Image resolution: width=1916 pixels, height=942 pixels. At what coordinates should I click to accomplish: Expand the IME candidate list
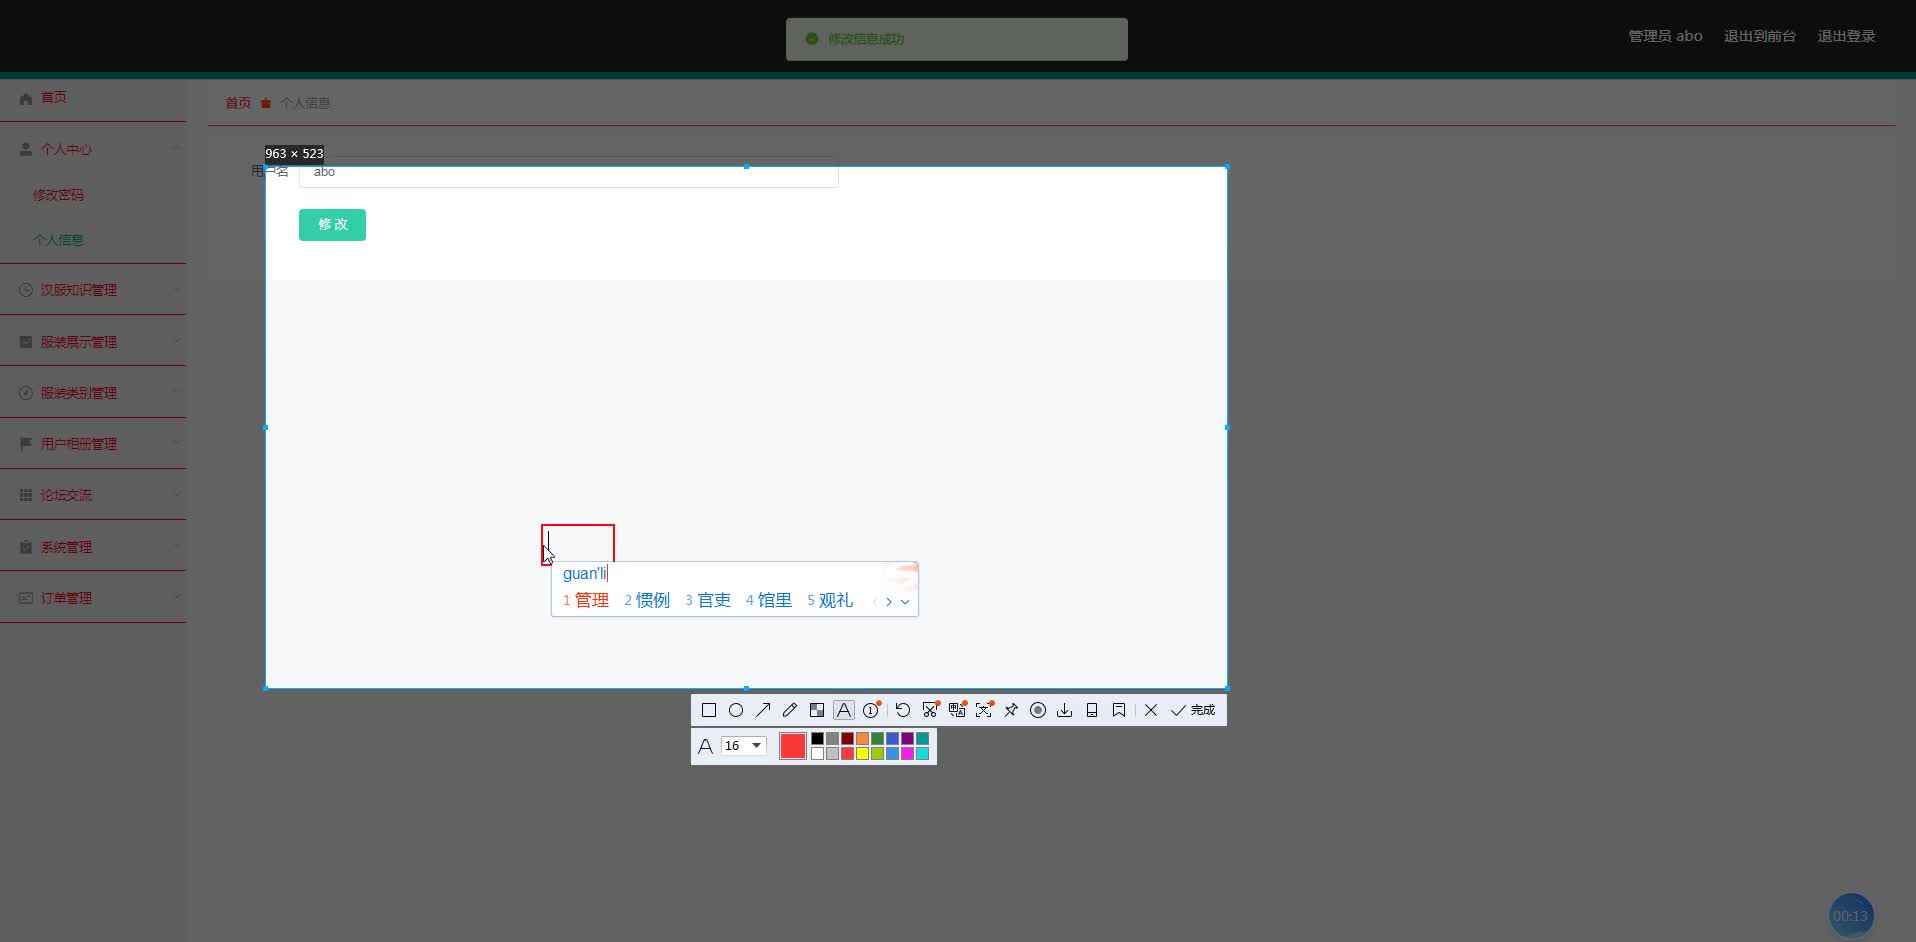click(x=905, y=601)
